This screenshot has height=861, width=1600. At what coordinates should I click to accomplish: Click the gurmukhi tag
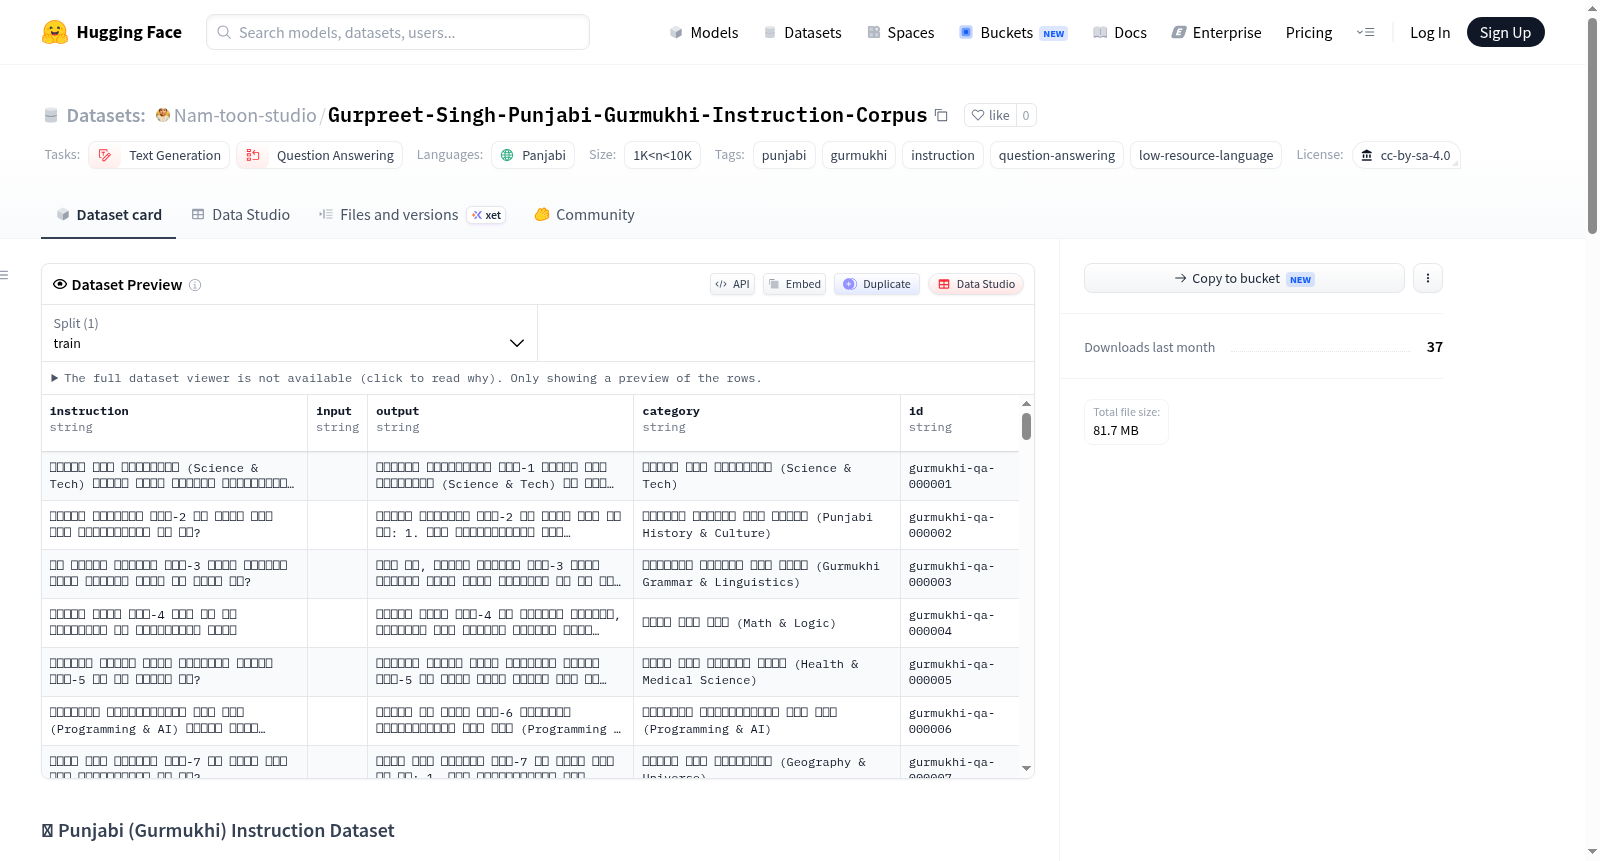(x=859, y=155)
